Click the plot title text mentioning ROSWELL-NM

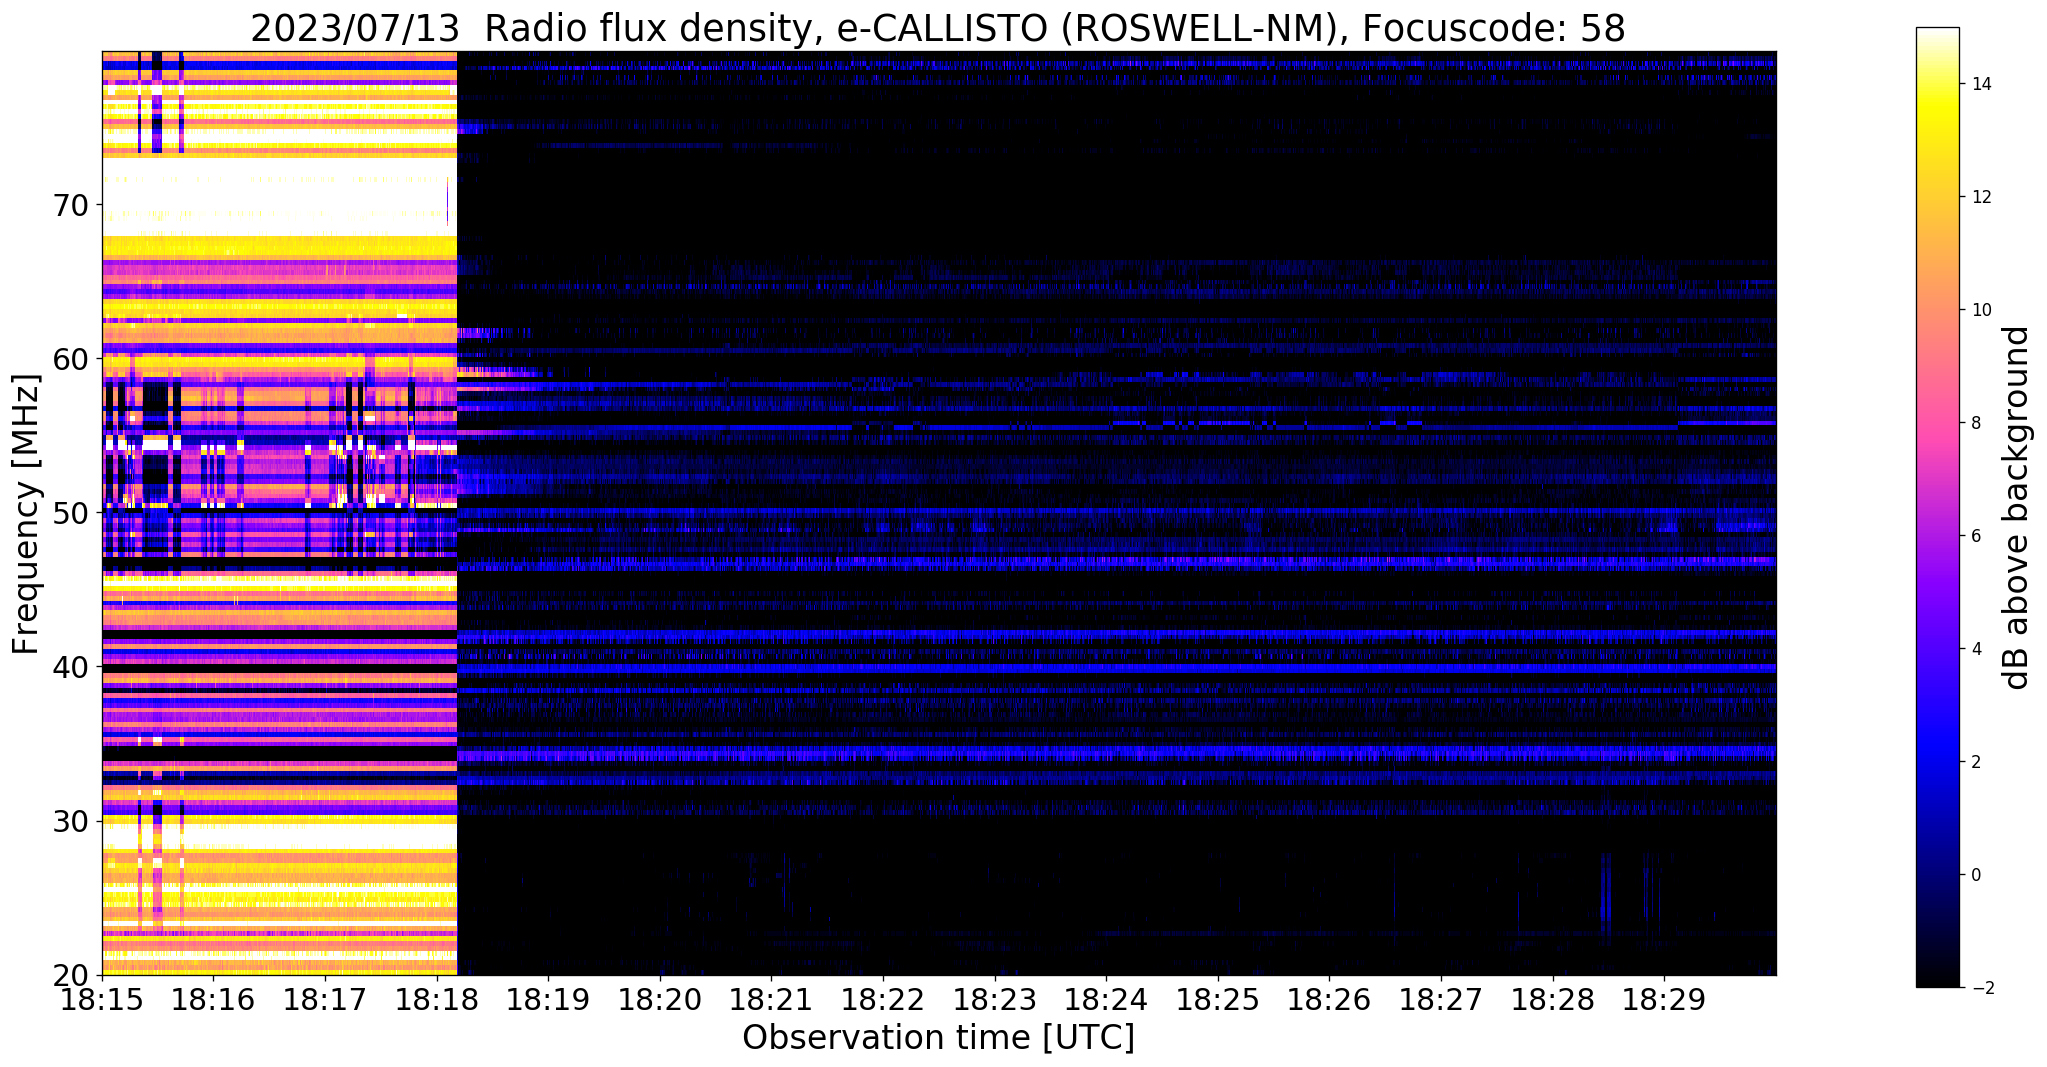point(938,28)
